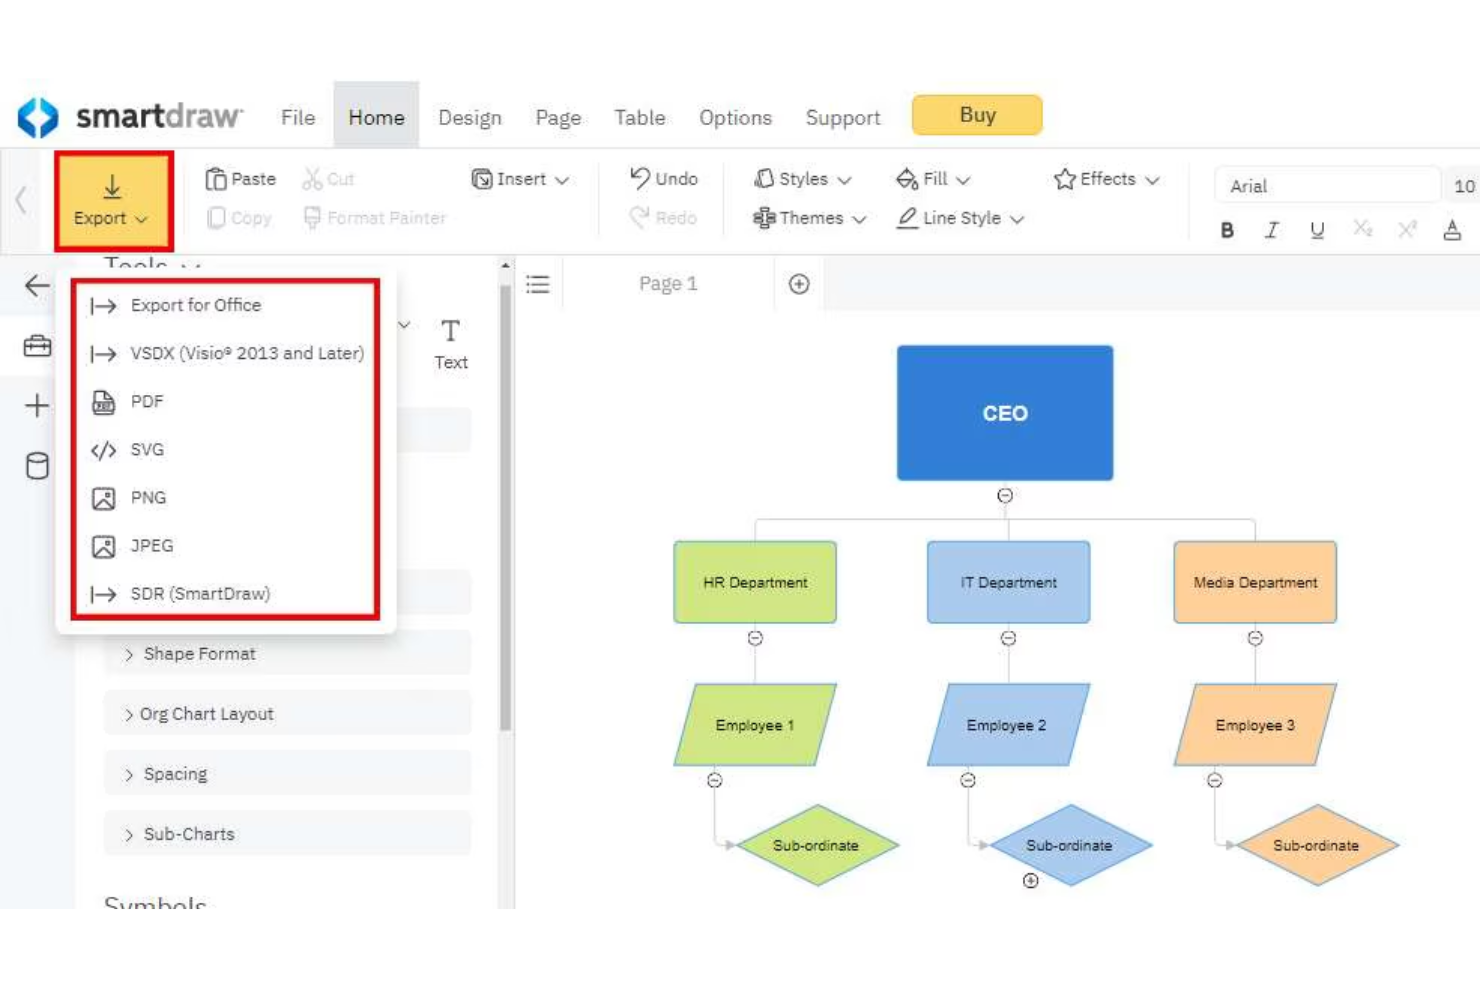This screenshot has height=987, width=1480.
Task: Click the Paste button
Action: click(241, 179)
